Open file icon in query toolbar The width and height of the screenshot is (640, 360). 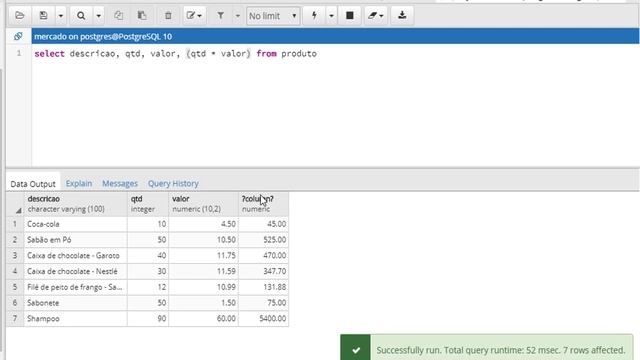coord(19,16)
